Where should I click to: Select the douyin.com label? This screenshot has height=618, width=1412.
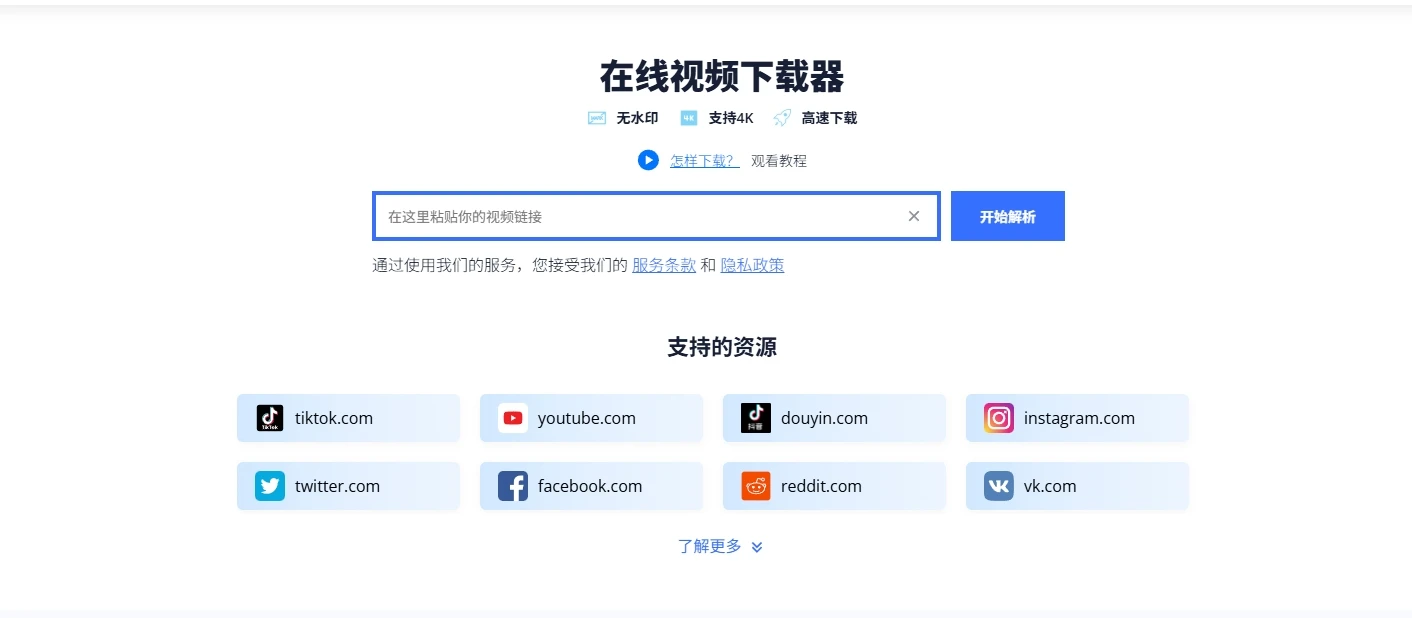[825, 418]
